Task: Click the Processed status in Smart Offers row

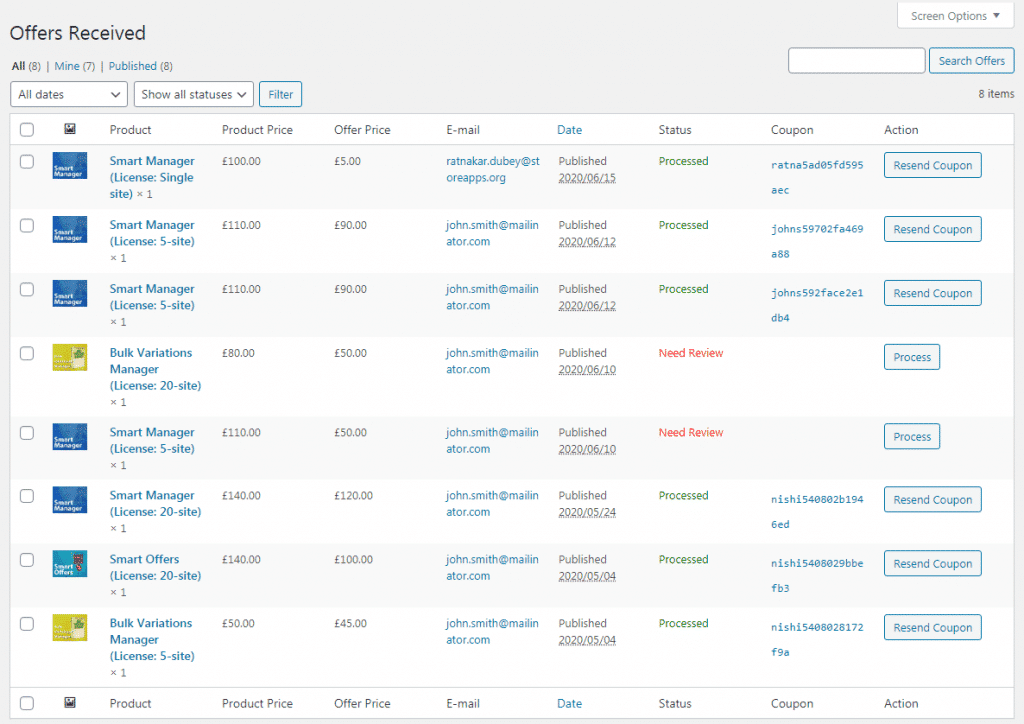Action: (683, 559)
